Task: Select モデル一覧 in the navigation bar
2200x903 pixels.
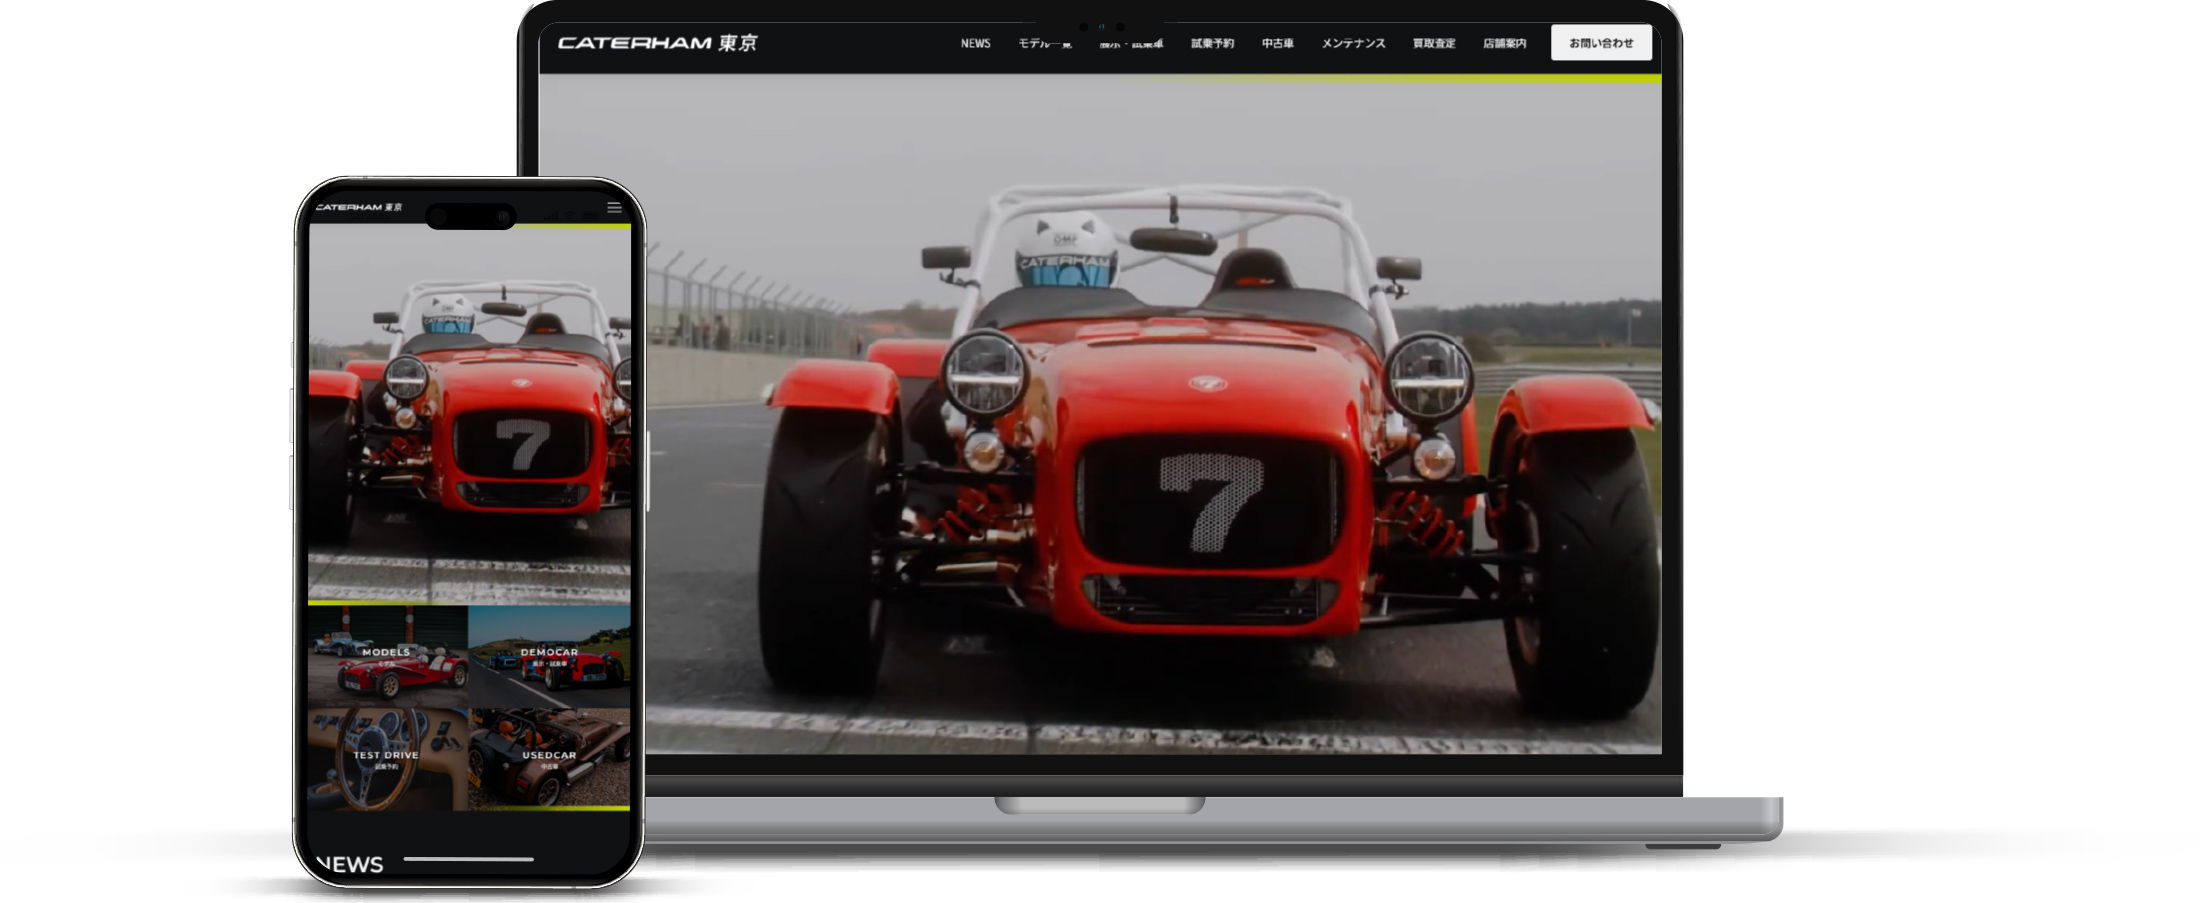Action: [x=1044, y=44]
